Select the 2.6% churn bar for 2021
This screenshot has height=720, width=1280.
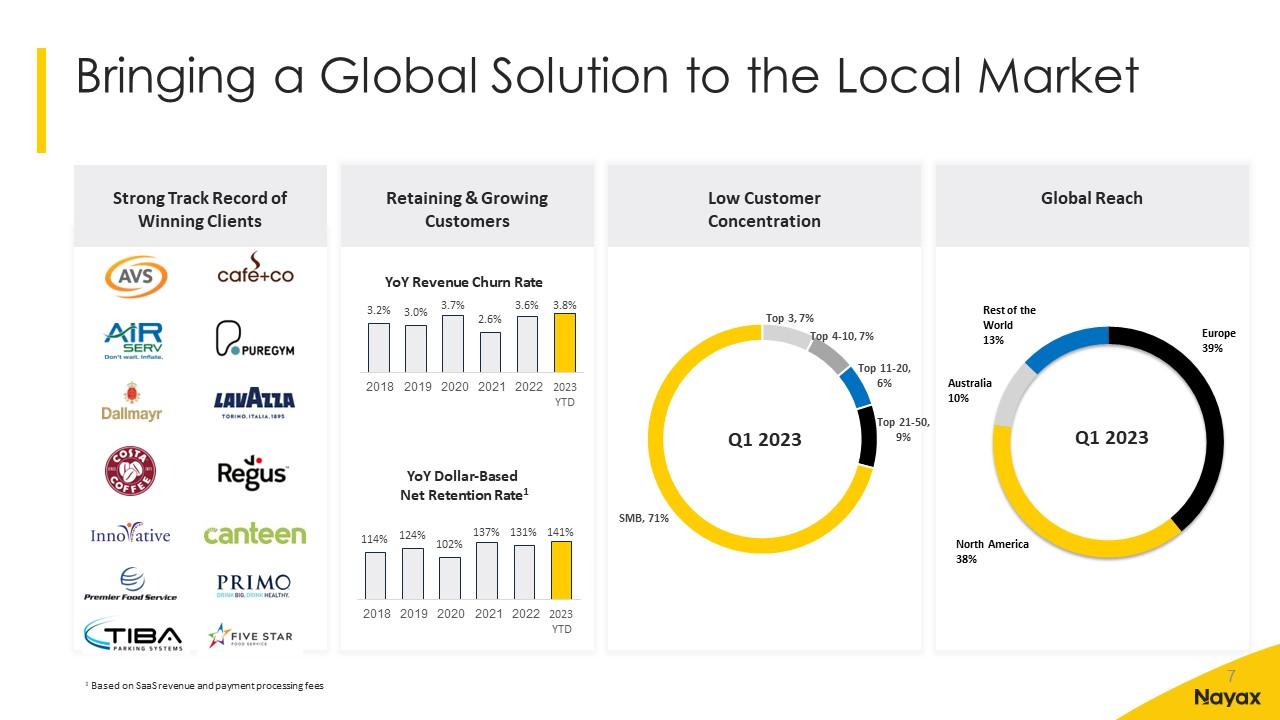coord(490,351)
